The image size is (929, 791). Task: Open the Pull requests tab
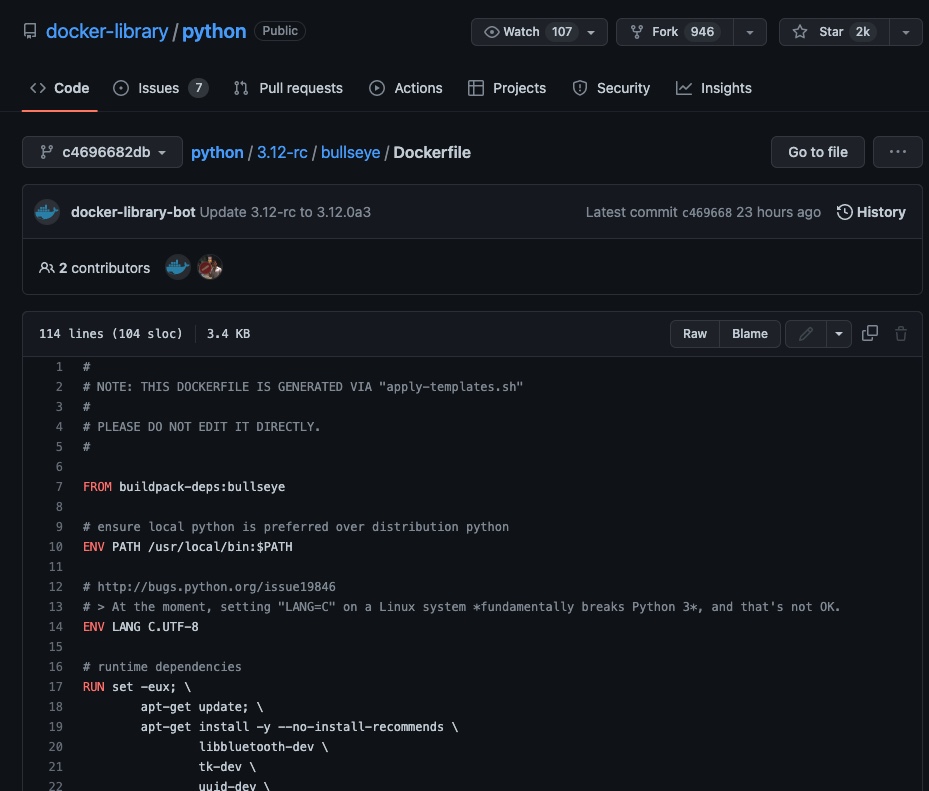click(288, 88)
